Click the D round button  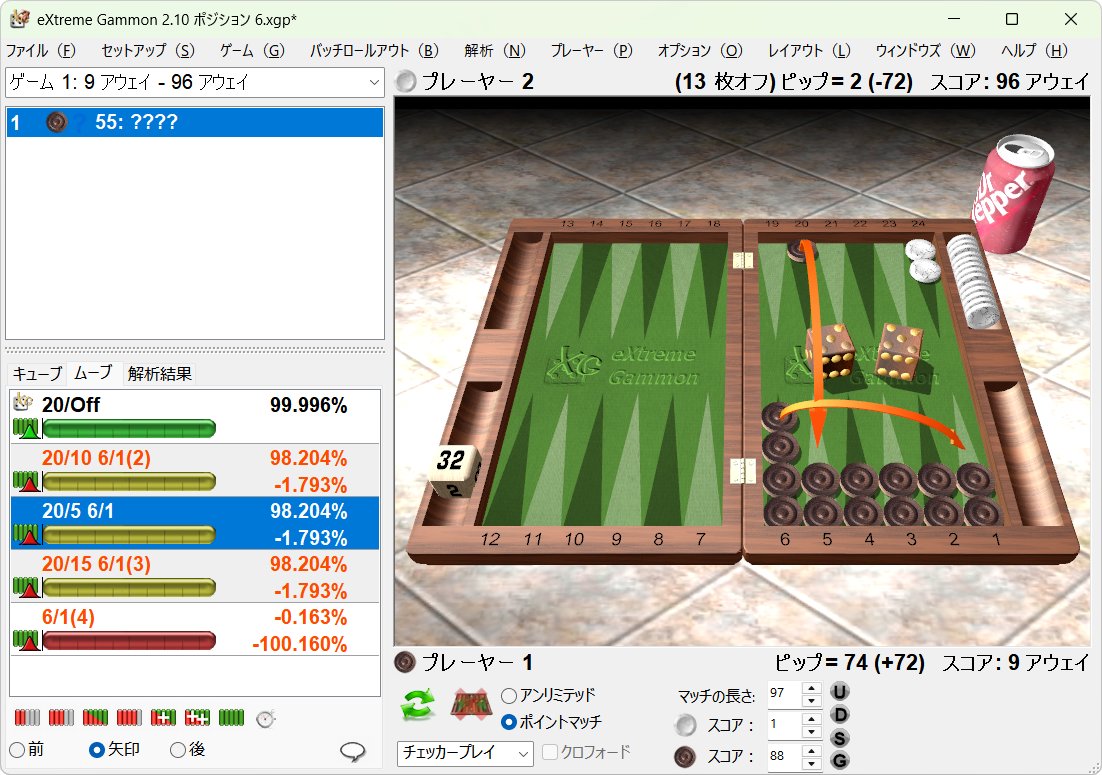[x=839, y=715]
